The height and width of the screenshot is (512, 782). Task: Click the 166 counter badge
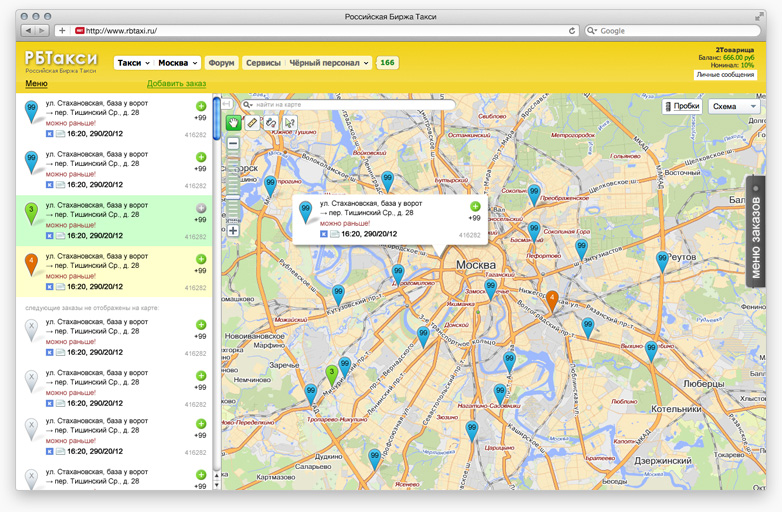[x=388, y=63]
